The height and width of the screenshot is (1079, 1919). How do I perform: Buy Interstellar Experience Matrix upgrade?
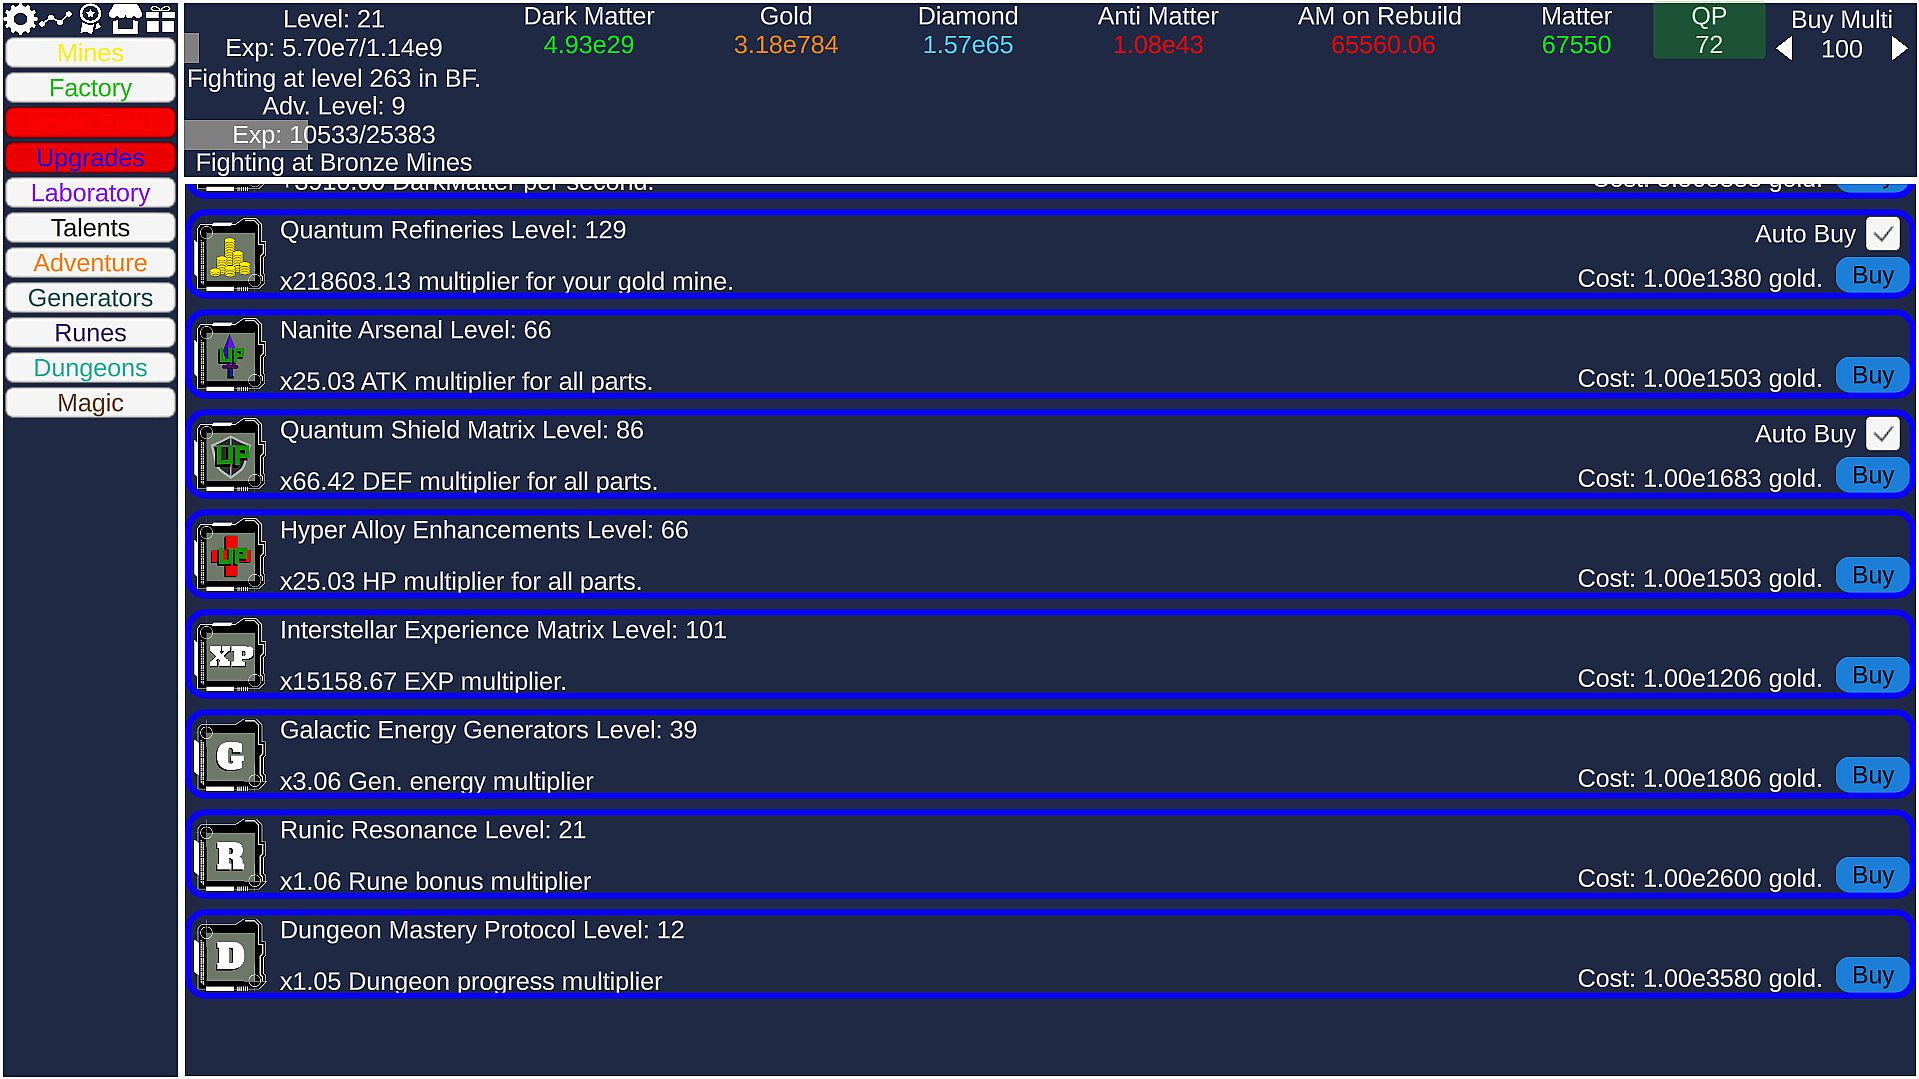tap(1872, 676)
